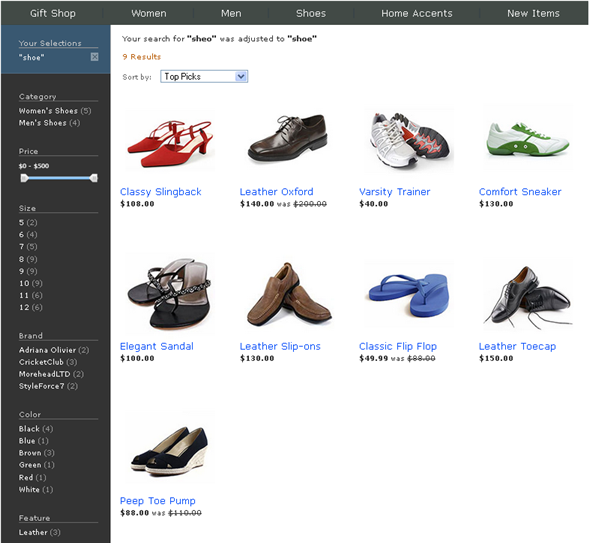This screenshot has width=589, height=543.
Task: Open the Comfort Sneaker product link
Action: pos(520,192)
